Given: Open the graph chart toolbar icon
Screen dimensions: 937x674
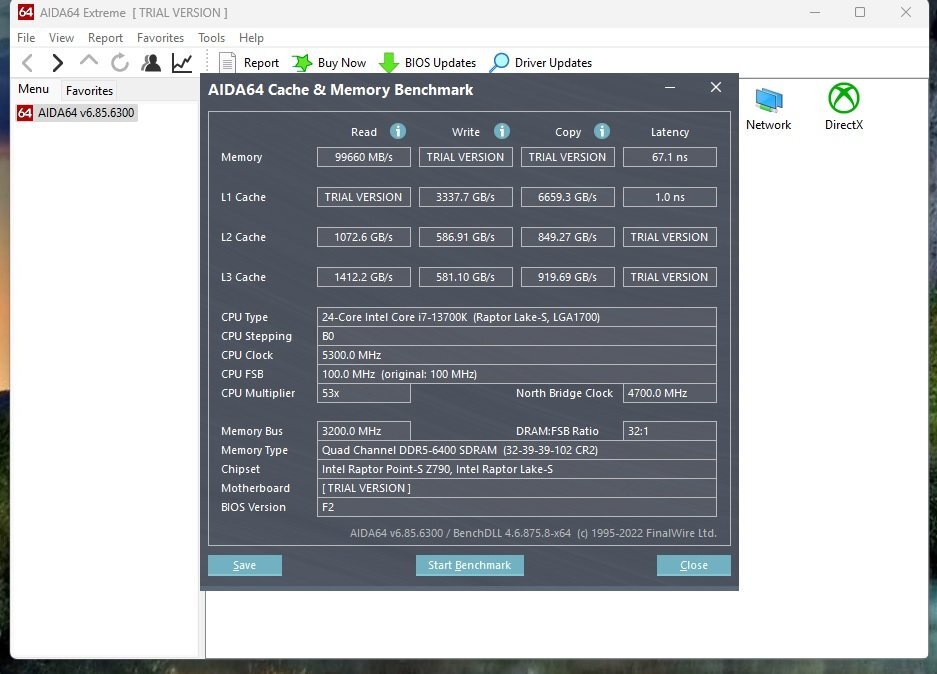Looking at the screenshot, I should (x=182, y=62).
